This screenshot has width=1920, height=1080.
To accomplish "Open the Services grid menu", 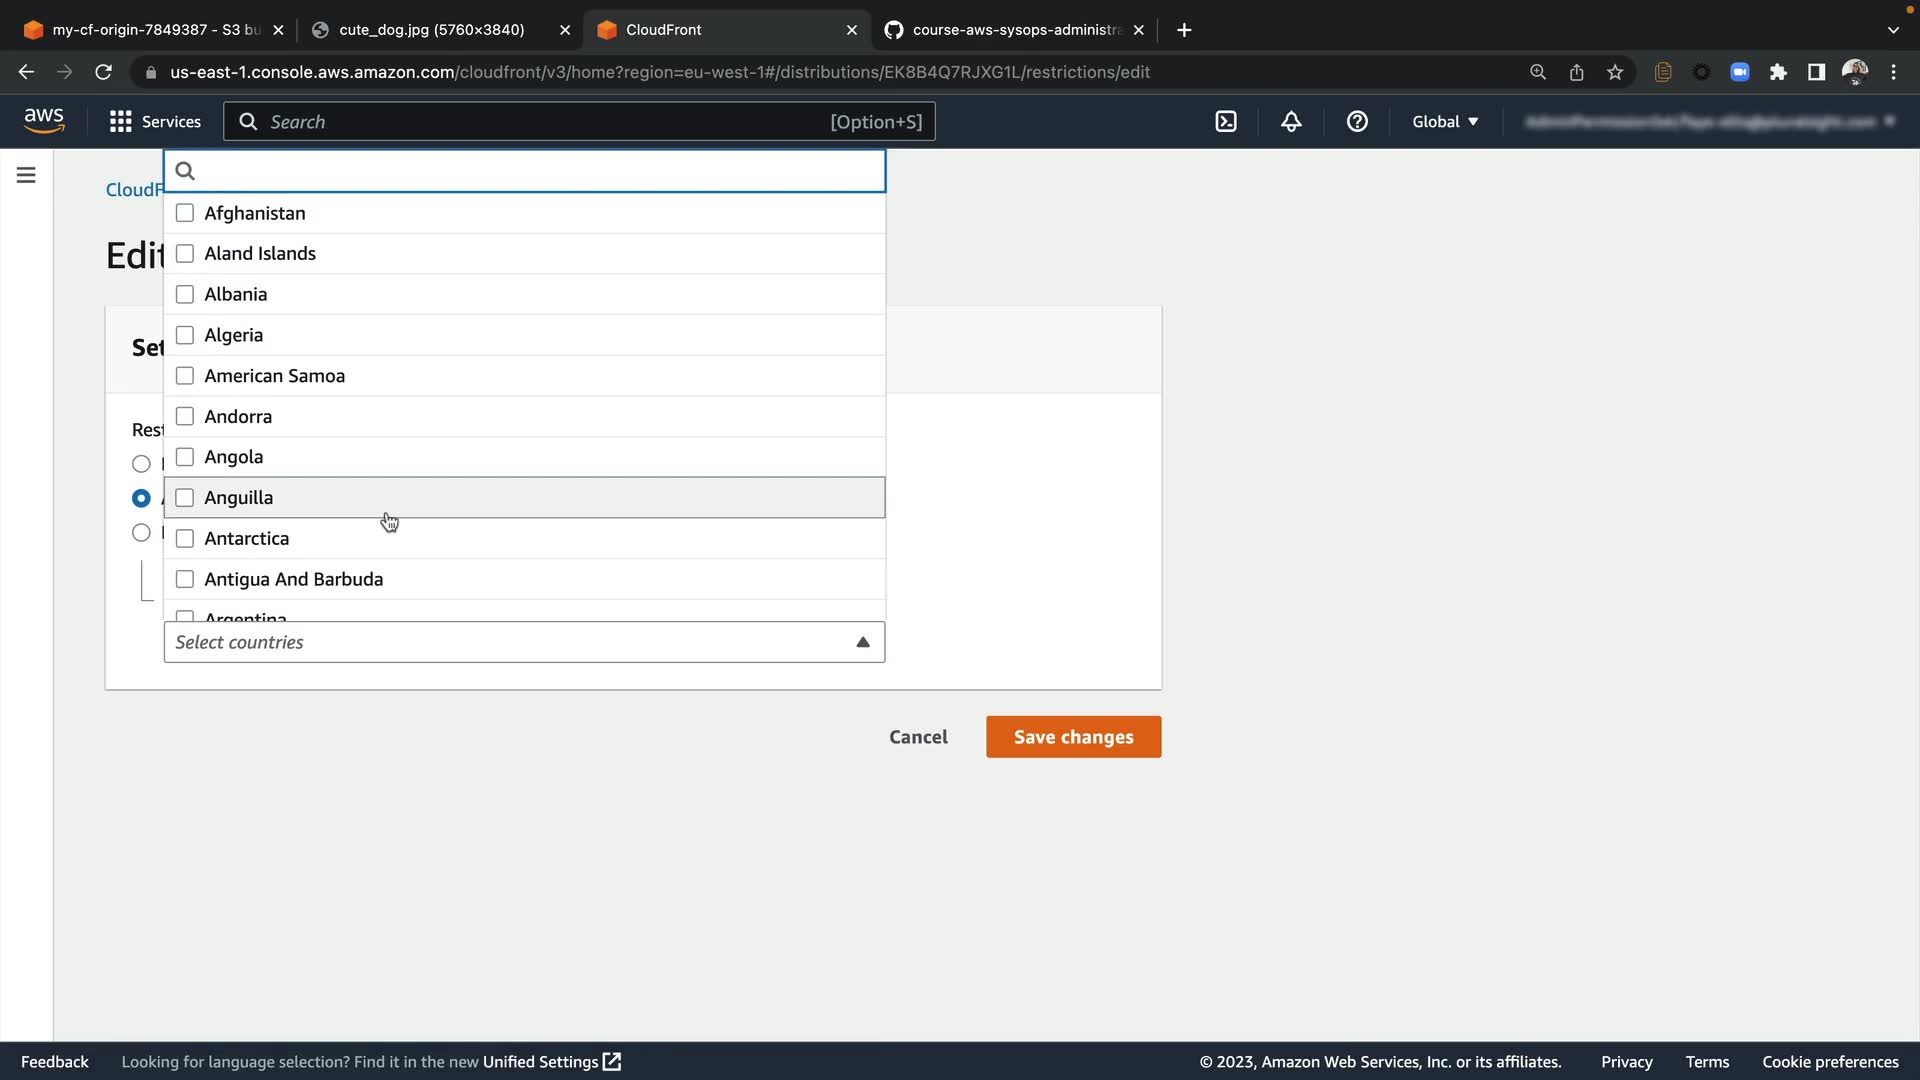I will pyautogui.click(x=155, y=121).
